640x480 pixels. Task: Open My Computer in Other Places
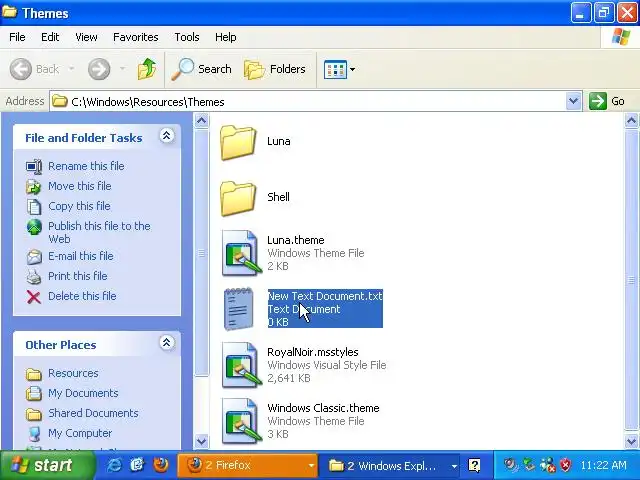click(x=80, y=433)
